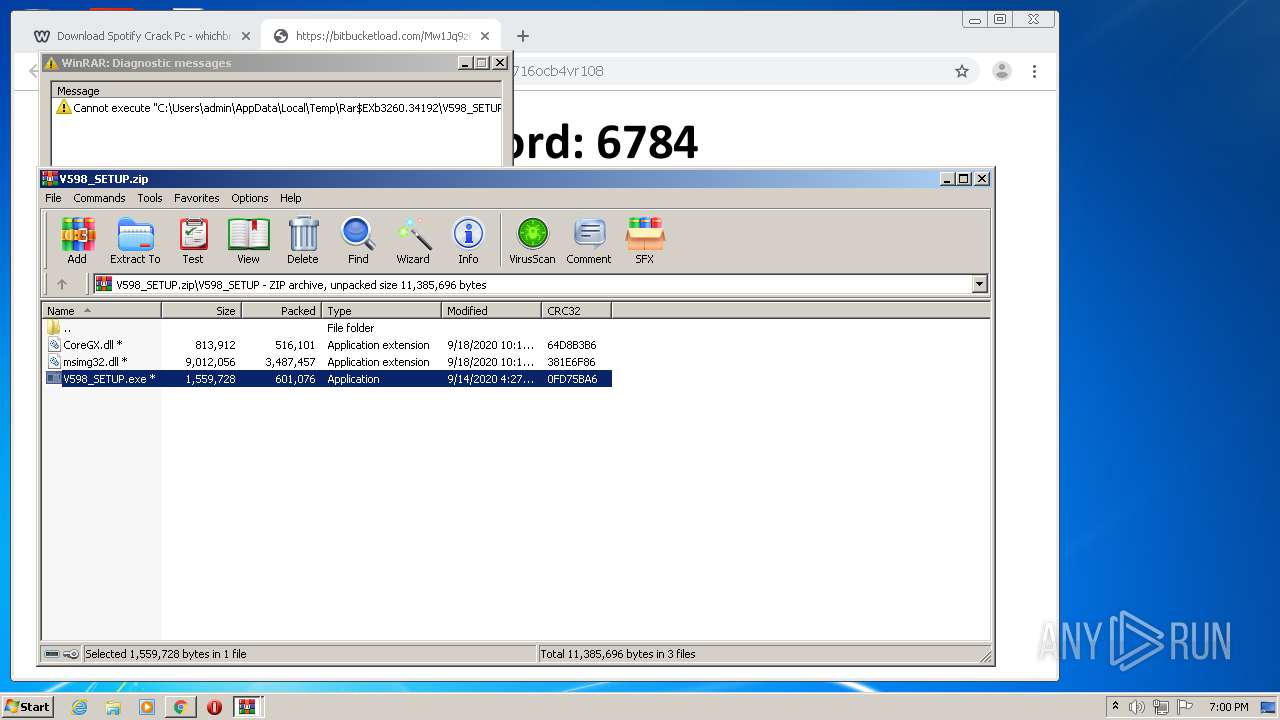The height and width of the screenshot is (720, 1280).
Task: Close the Download Spotify Crack tab
Action: click(x=246, y=36)
